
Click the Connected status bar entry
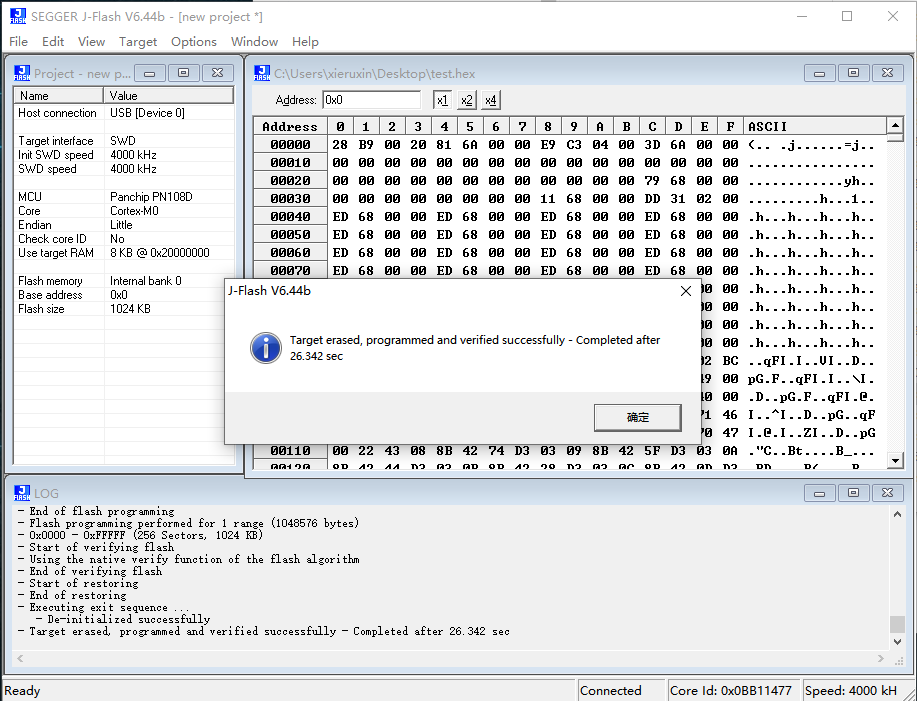coord(621,690)
